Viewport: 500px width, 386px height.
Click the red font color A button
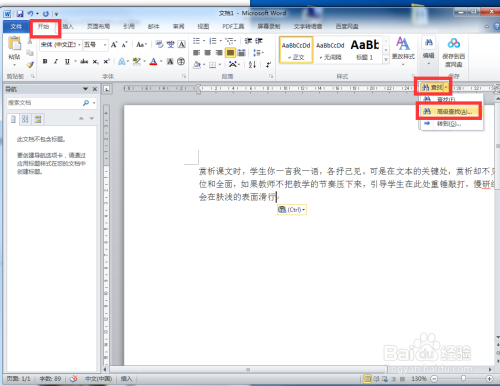point(153,62)
